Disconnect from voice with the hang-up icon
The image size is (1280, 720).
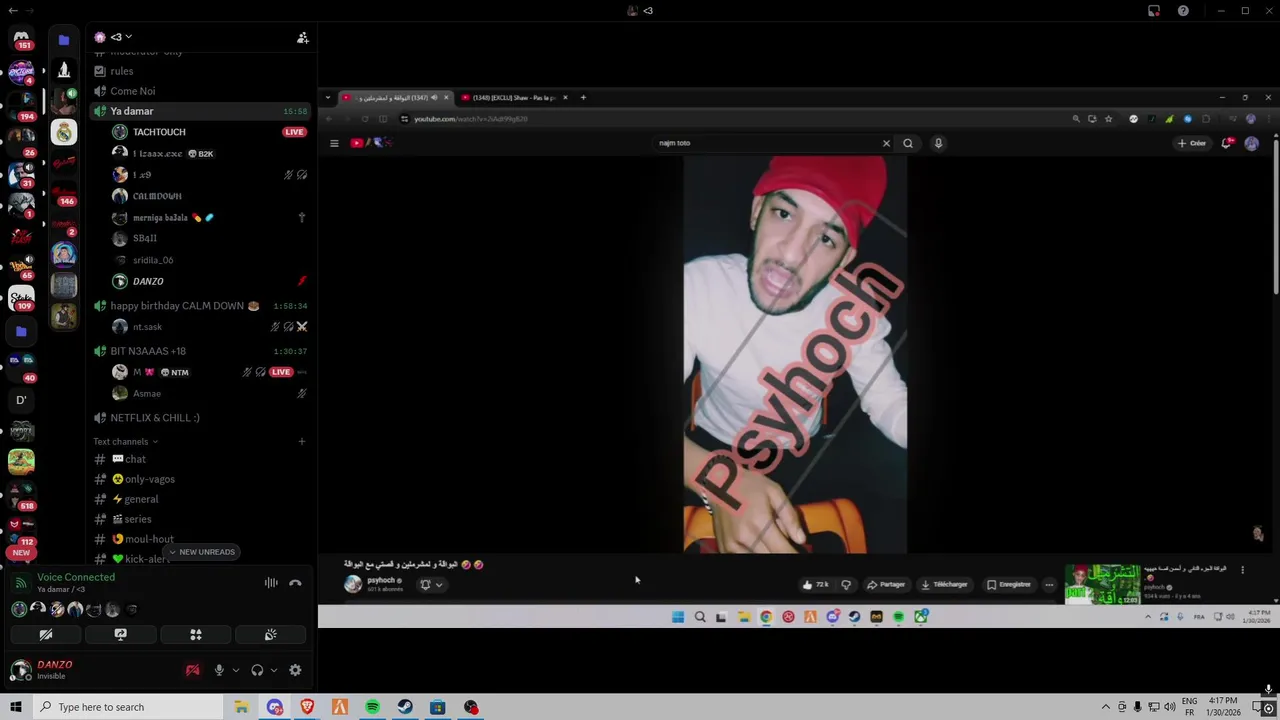[295, 583]
